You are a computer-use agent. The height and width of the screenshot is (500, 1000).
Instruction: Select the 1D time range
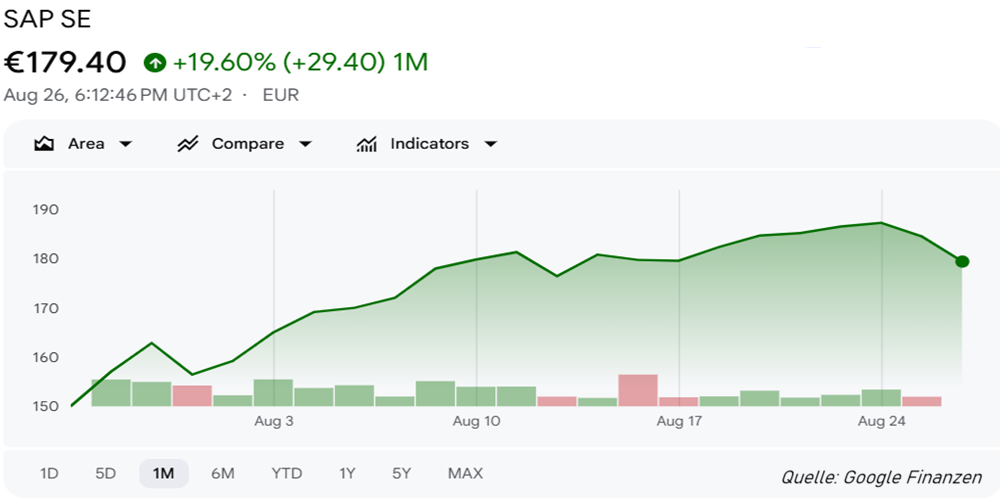[x=49, y=474]
